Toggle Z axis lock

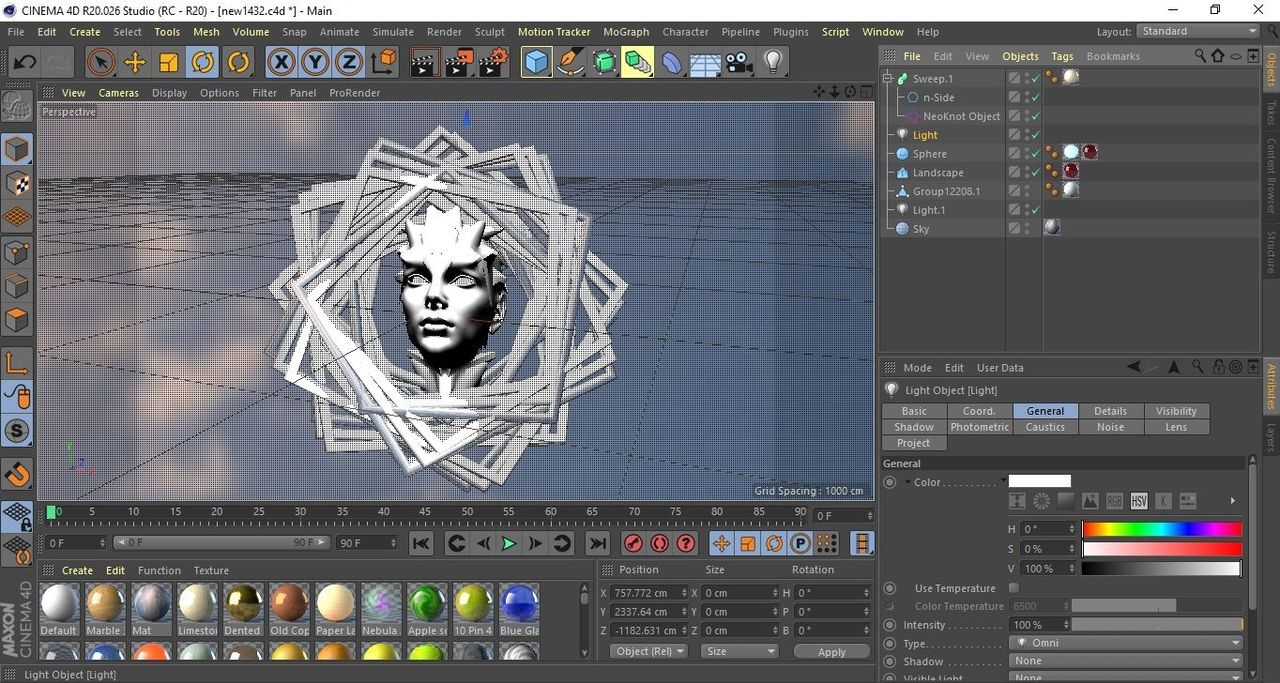click(349, 62)
